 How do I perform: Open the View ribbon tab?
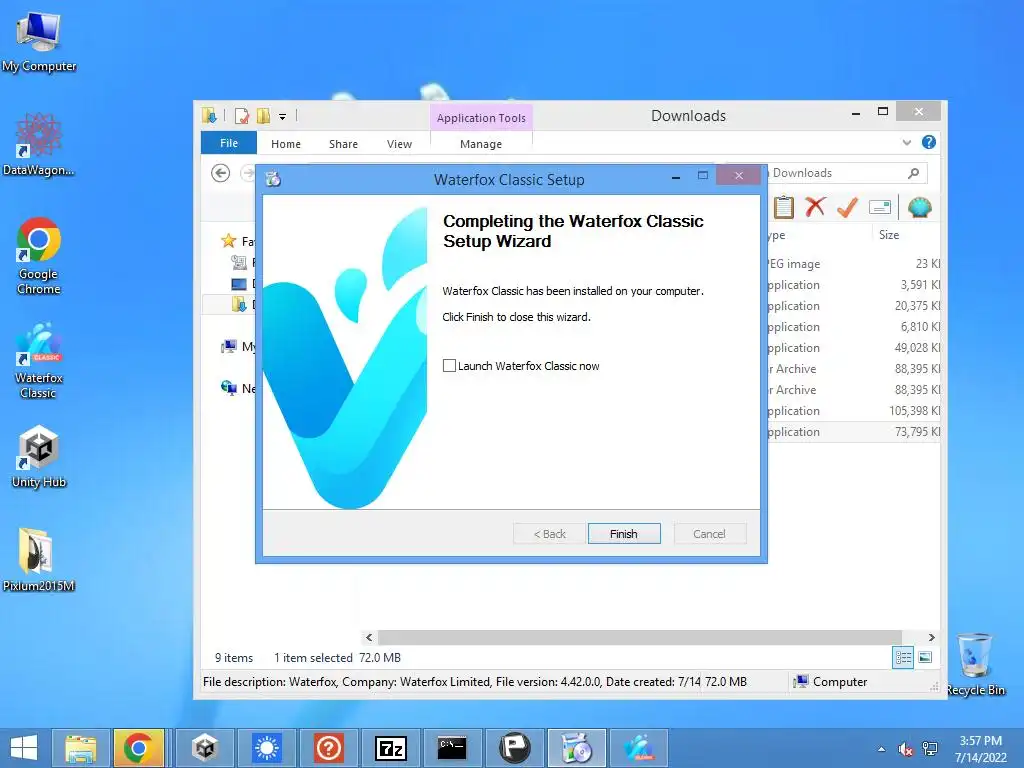399,144
